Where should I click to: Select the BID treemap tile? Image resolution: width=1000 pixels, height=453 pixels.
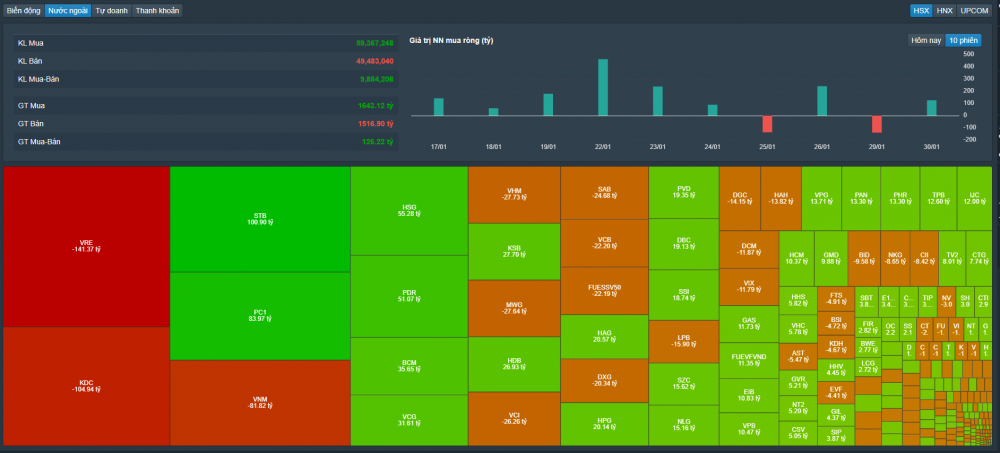pyautogui.click(x=864, y=258)
